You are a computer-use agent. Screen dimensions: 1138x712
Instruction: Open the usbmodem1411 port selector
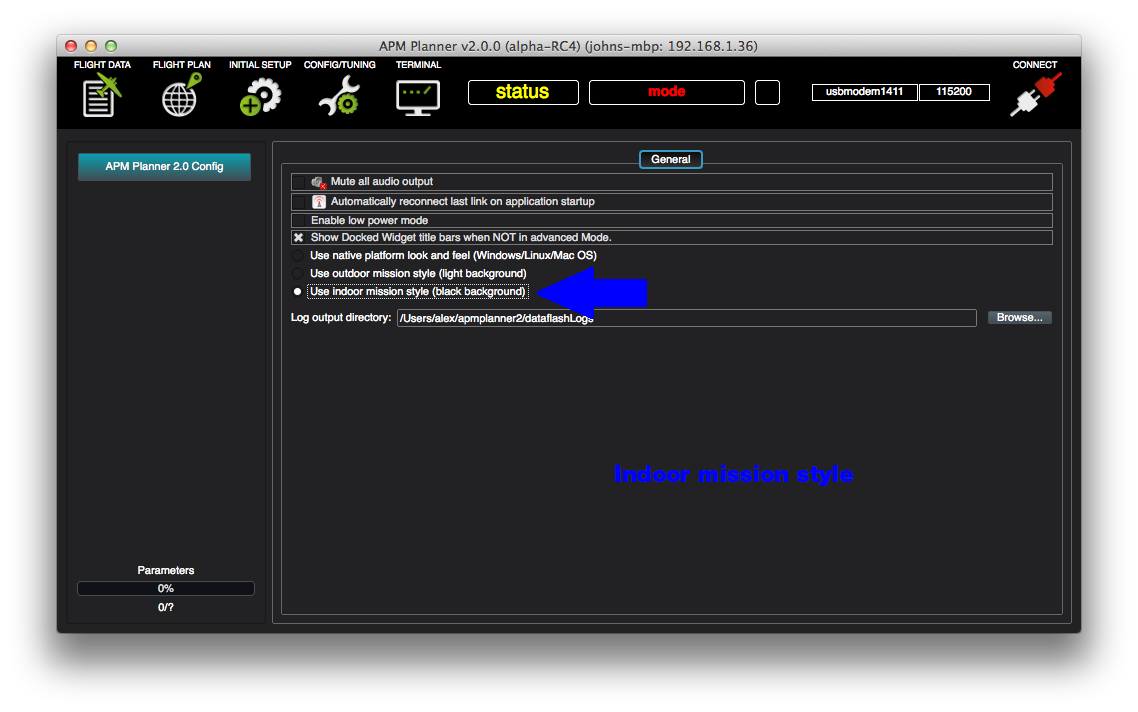864,91
